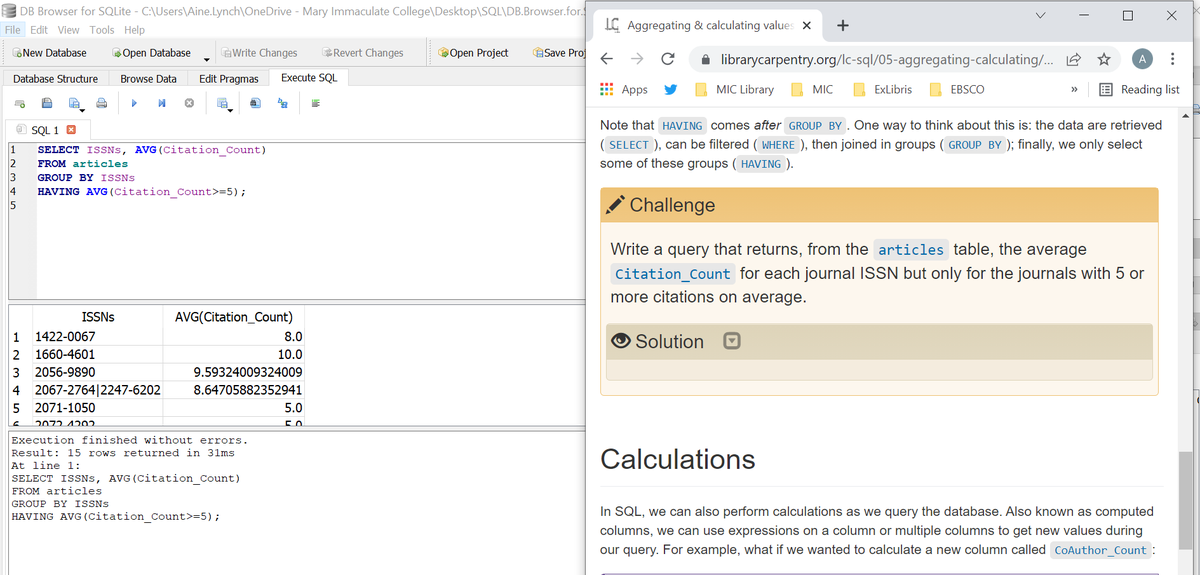Click the Chrome back arrow

tap(607, 59)
